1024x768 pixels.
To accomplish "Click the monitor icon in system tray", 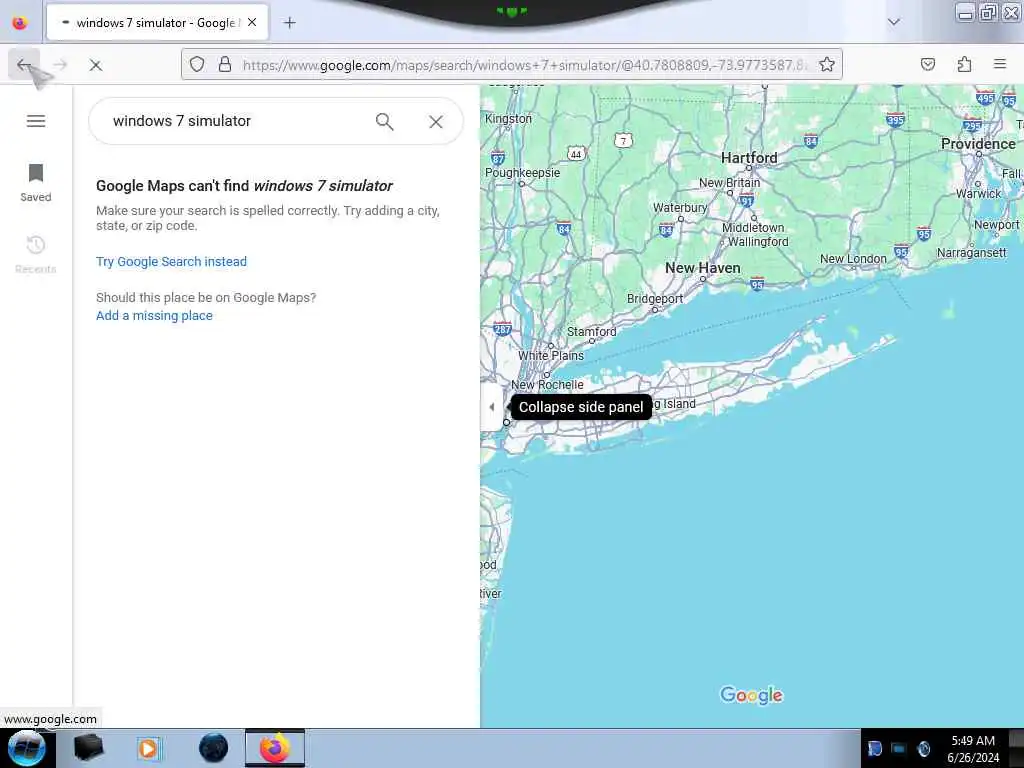I will click(899, 748).
